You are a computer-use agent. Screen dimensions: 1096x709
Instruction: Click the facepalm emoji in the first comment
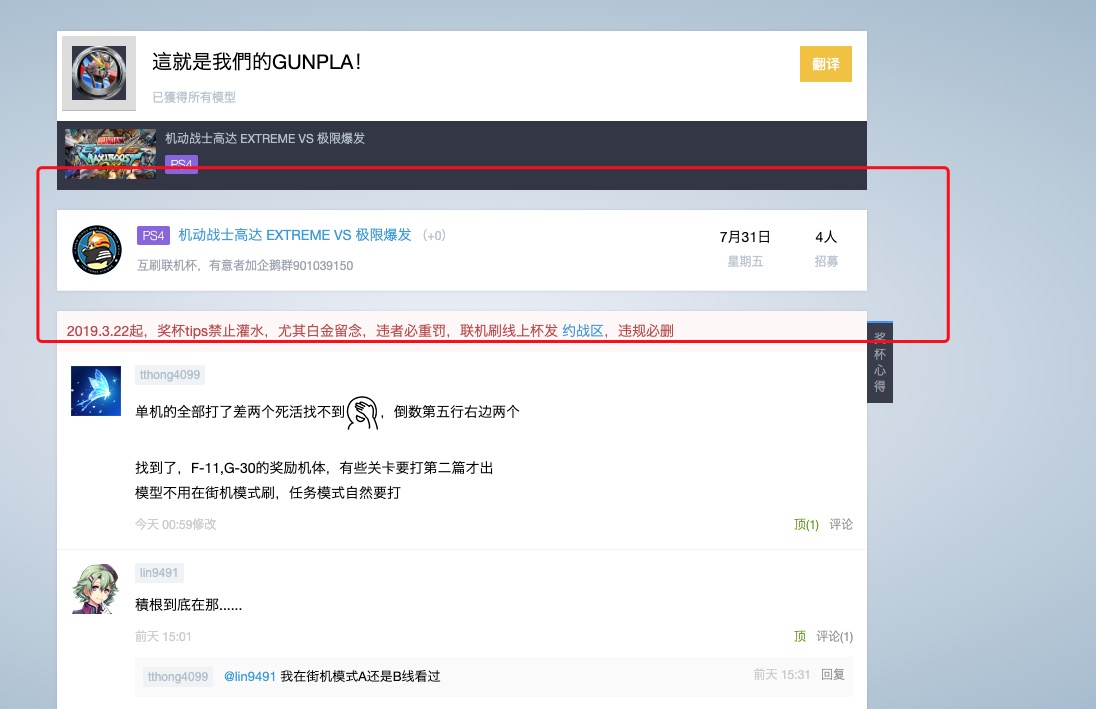tap(362, 412)
